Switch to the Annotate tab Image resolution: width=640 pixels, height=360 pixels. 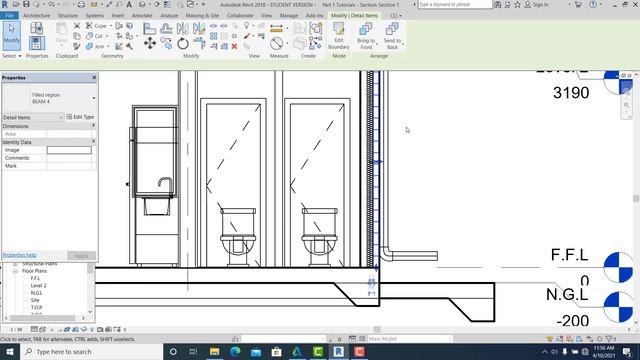[142, 16]
